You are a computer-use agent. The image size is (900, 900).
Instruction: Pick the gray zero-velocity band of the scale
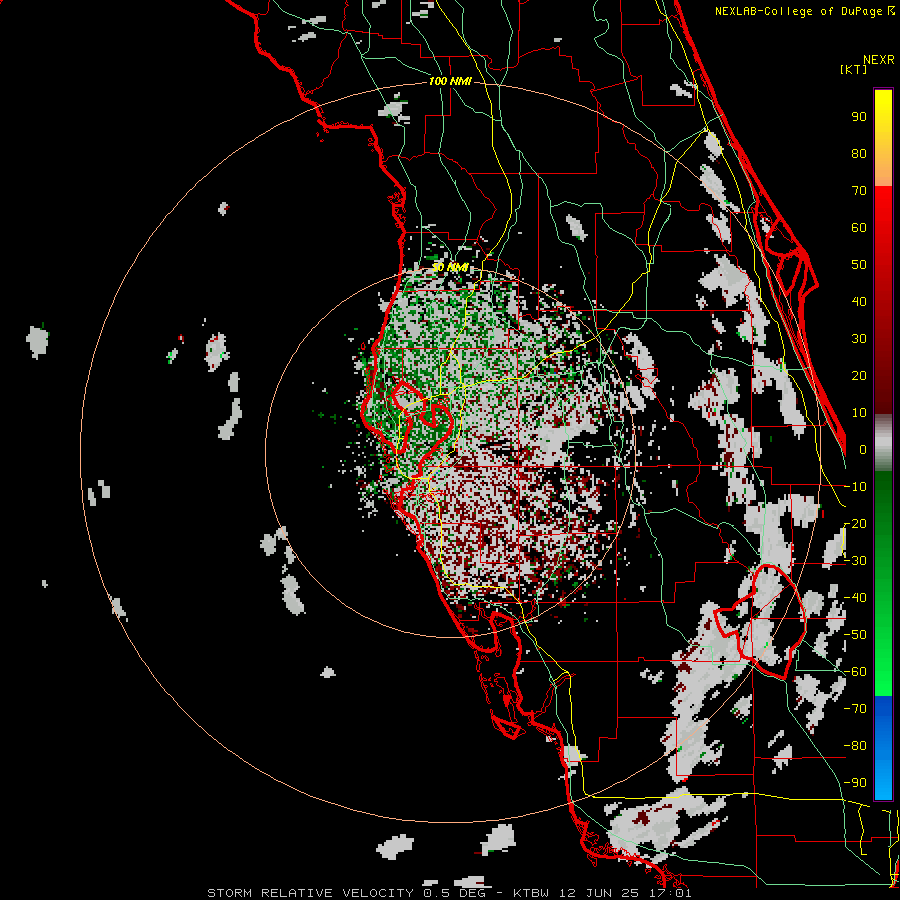tap(883, 443)
